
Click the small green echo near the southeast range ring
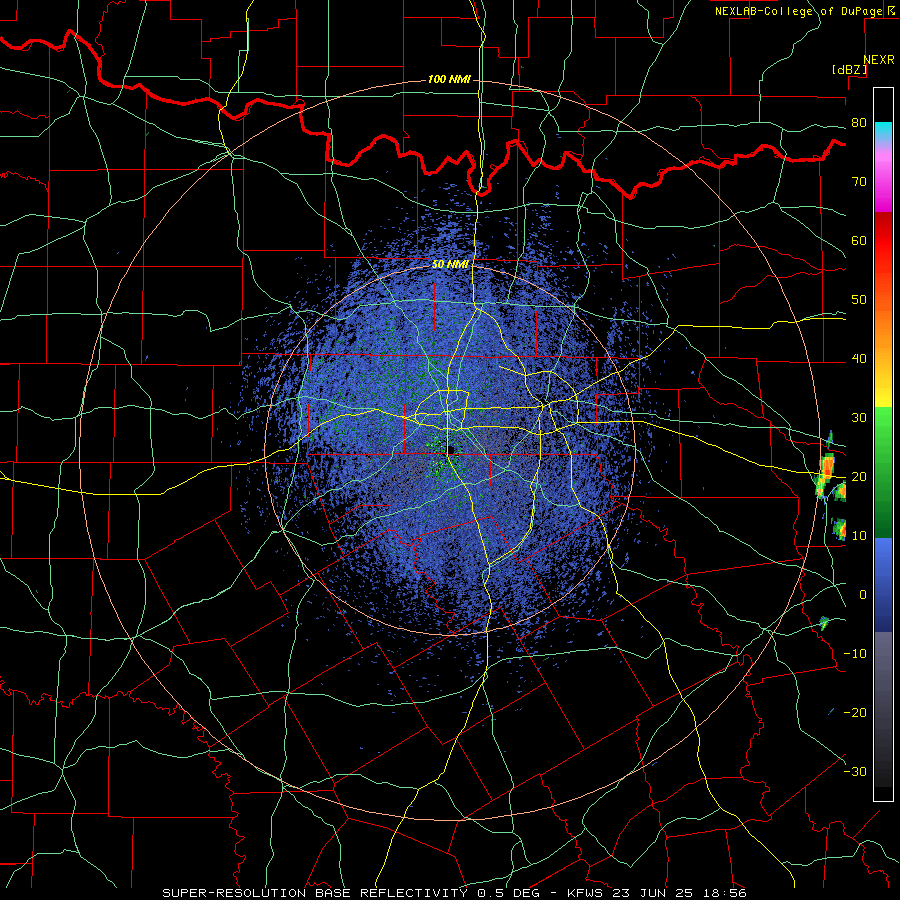[824, 623]
